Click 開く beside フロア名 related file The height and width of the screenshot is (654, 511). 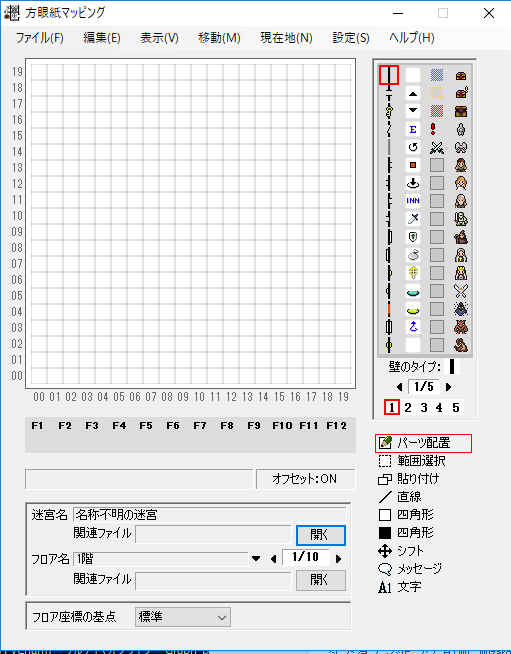(x=321, y=581)
